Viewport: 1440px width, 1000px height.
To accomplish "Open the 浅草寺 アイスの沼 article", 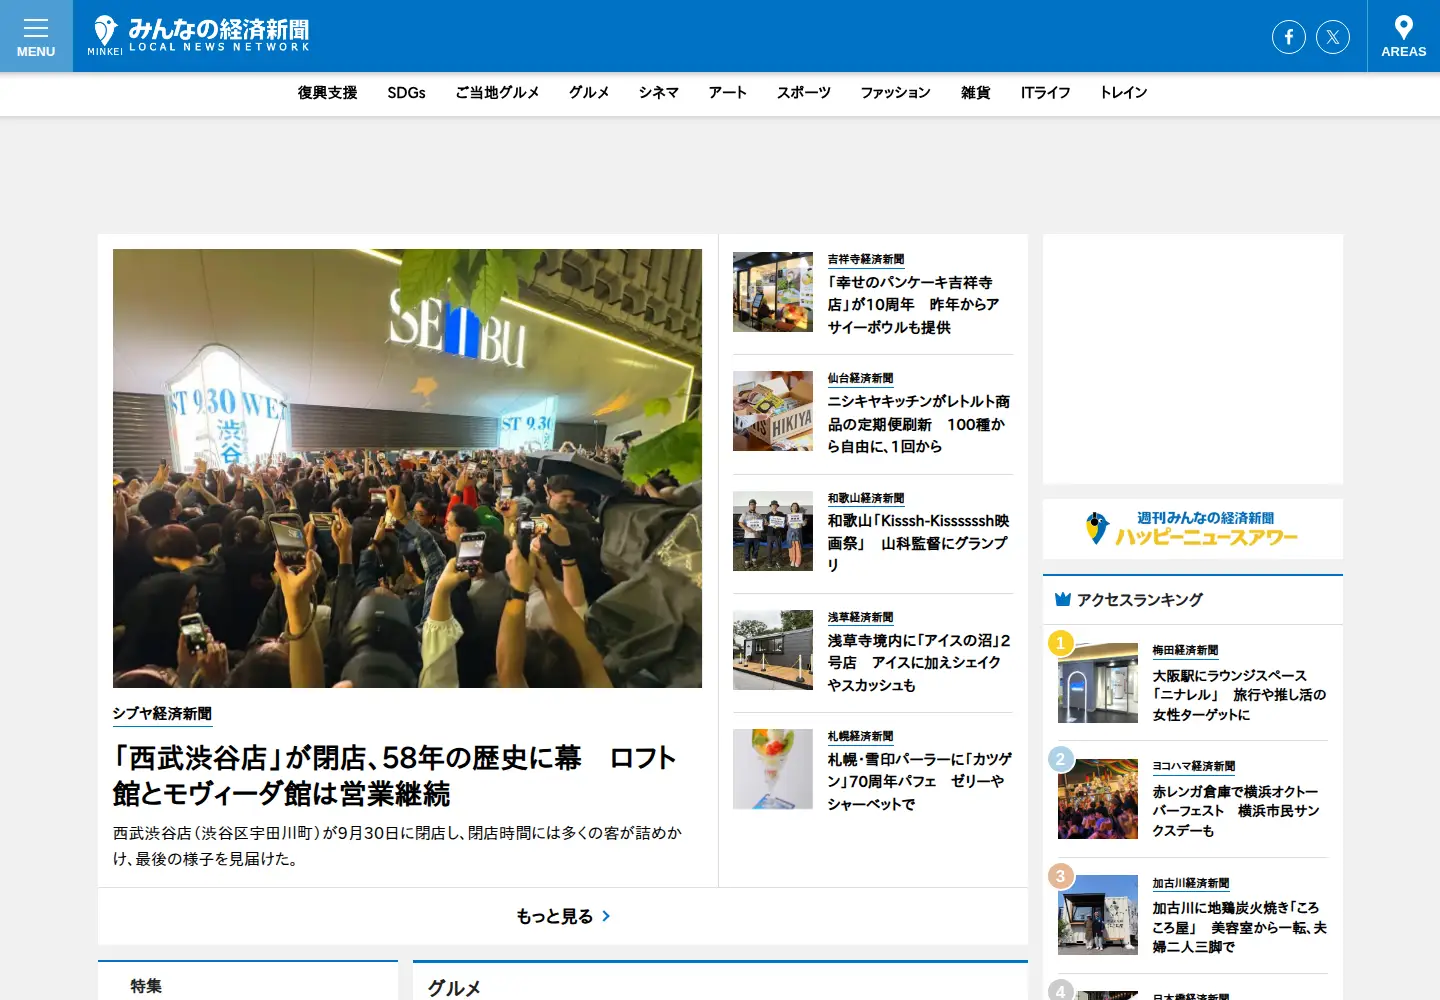I will 918,663.
